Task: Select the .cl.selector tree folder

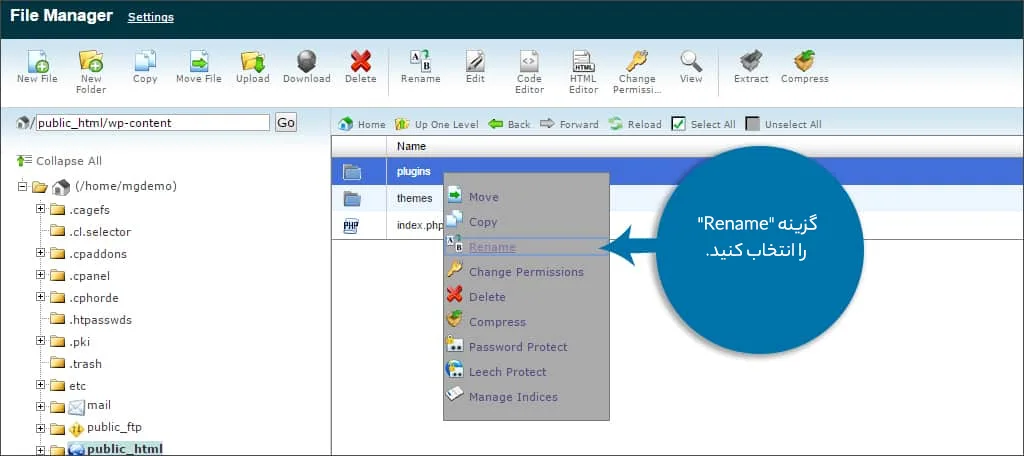Action: click(99, 232)
